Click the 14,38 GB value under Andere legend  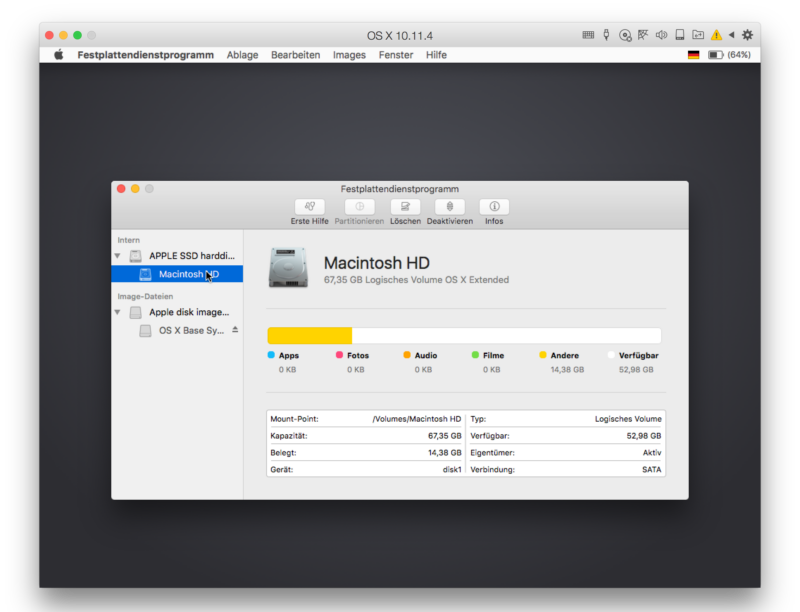click(567, 369)
